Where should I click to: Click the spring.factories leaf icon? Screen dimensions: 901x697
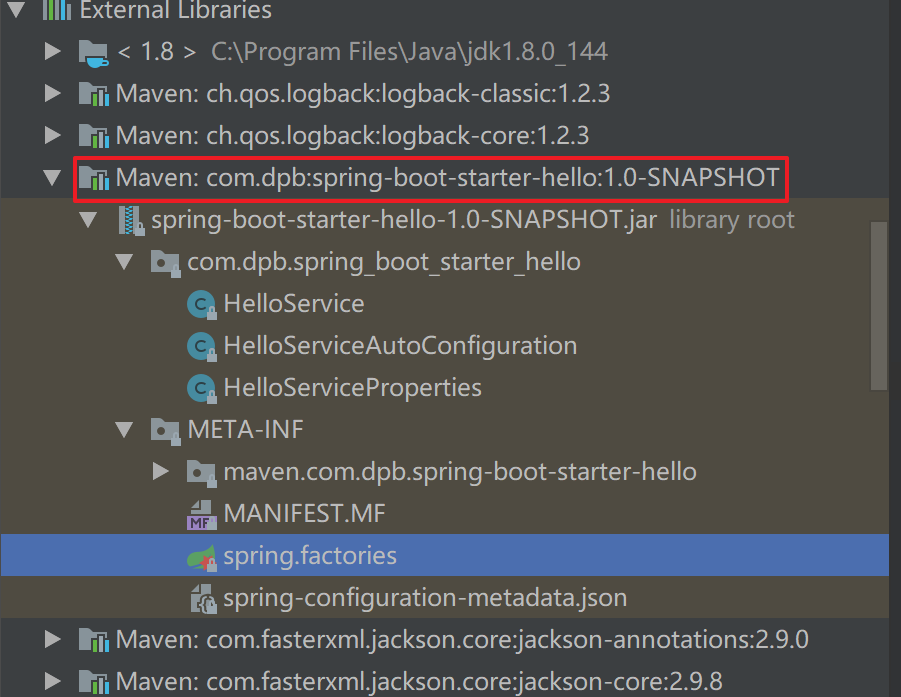click(x=202, y=557)
